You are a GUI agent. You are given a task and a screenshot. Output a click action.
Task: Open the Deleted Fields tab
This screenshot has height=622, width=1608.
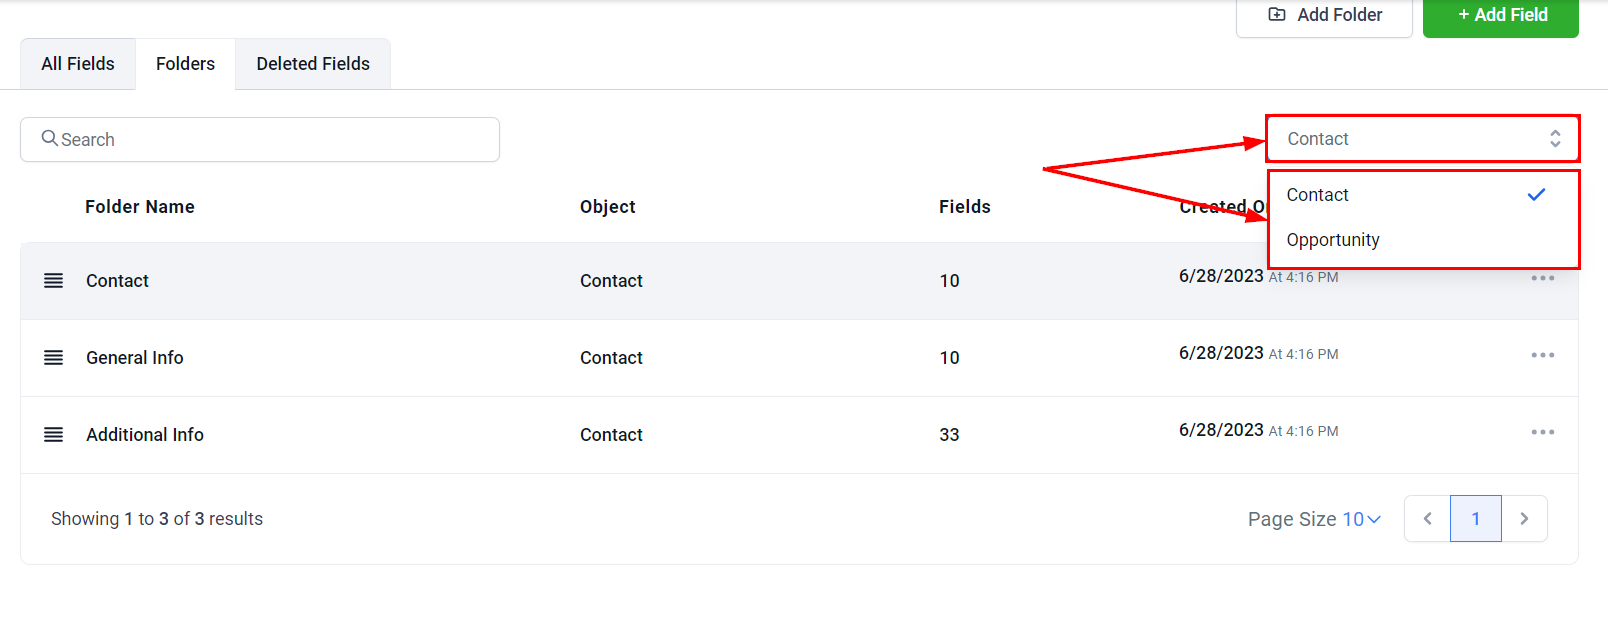point(313,64)
